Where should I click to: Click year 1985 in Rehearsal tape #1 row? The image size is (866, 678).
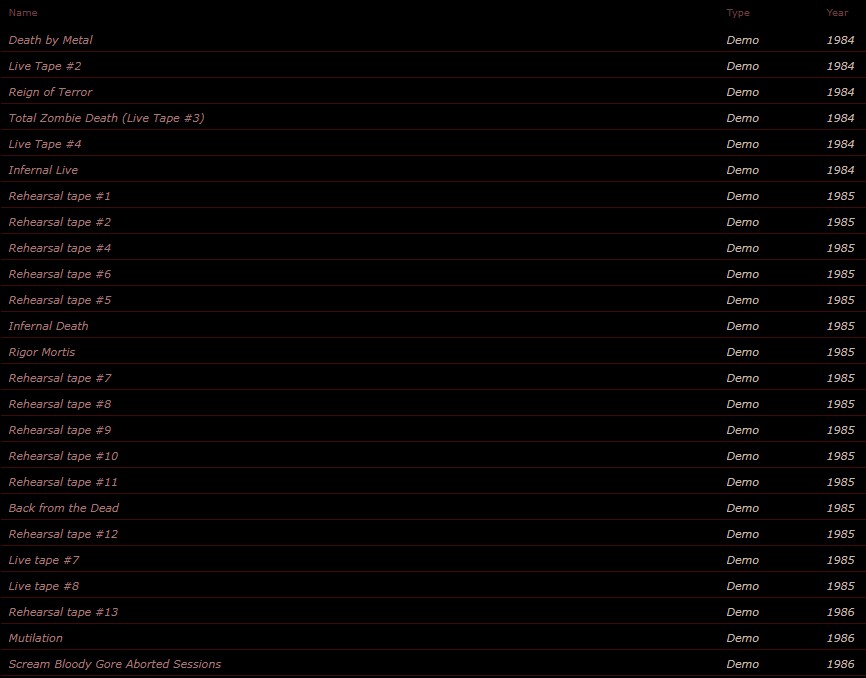pyautogui.click(x=840, y=196)
